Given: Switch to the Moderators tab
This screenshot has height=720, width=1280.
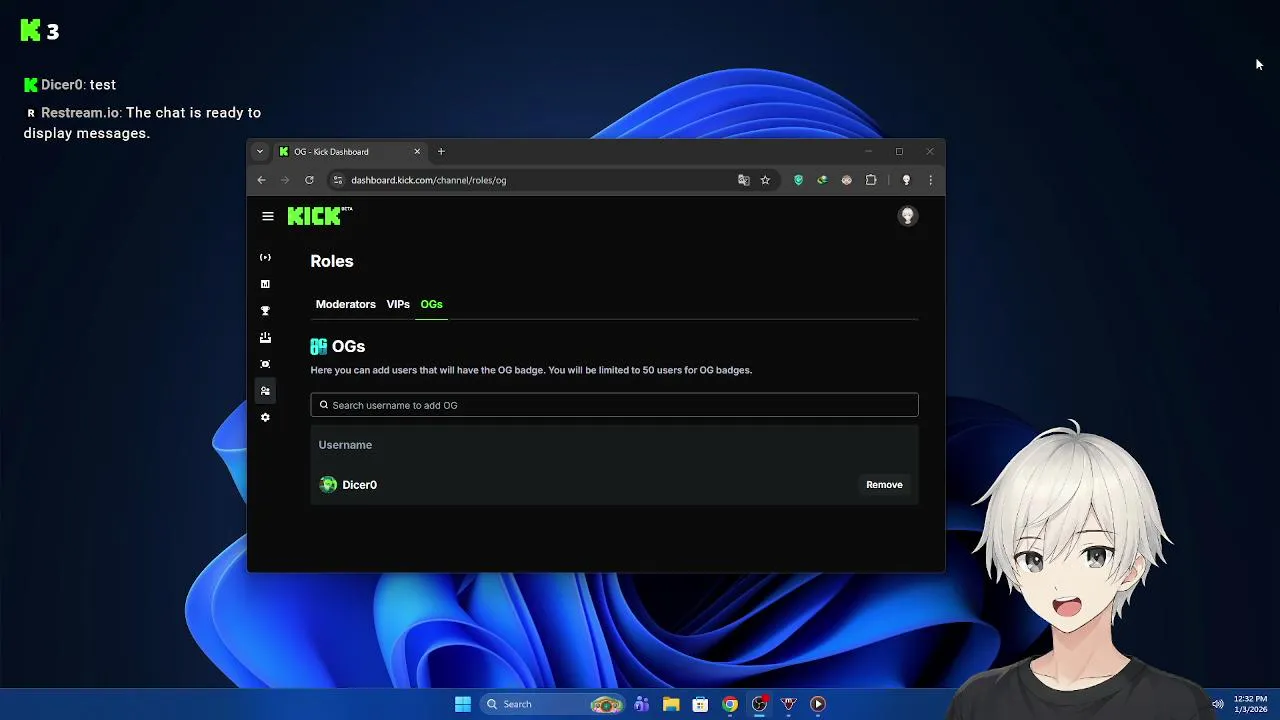Looking at the screenshot, I should [x=346, y=304].
